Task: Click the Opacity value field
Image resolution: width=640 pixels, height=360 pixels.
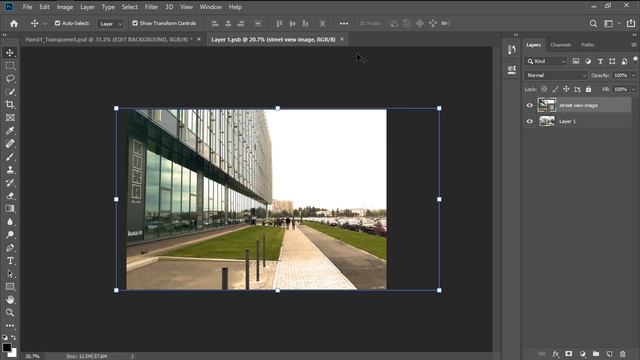Action: (620, 76)
